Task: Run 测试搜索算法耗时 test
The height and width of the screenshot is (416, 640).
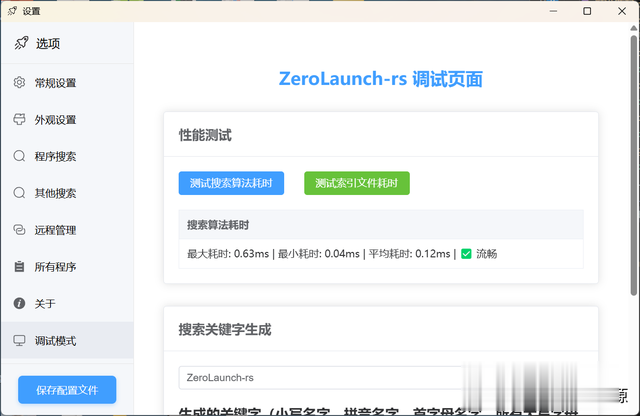Action: 231,183
